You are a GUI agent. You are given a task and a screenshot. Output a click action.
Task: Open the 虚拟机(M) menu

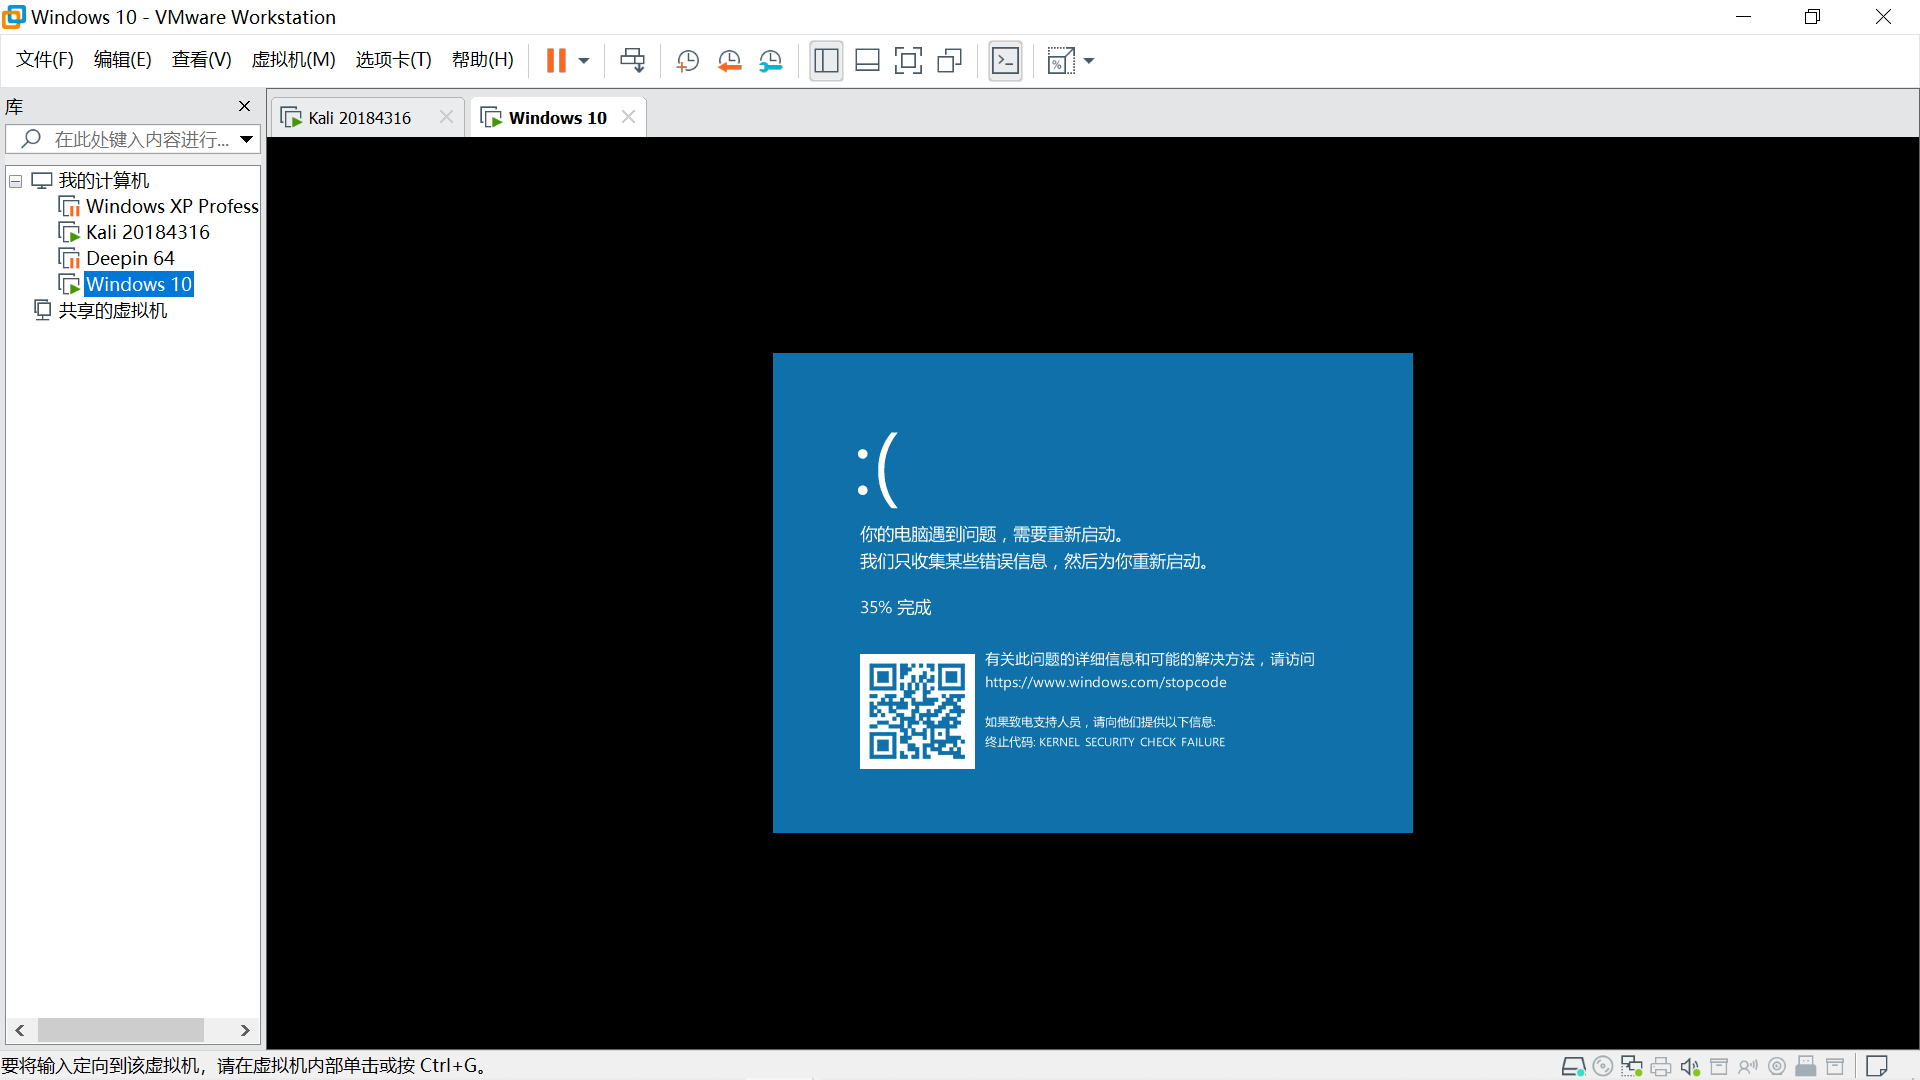click(x=293, y=60)
